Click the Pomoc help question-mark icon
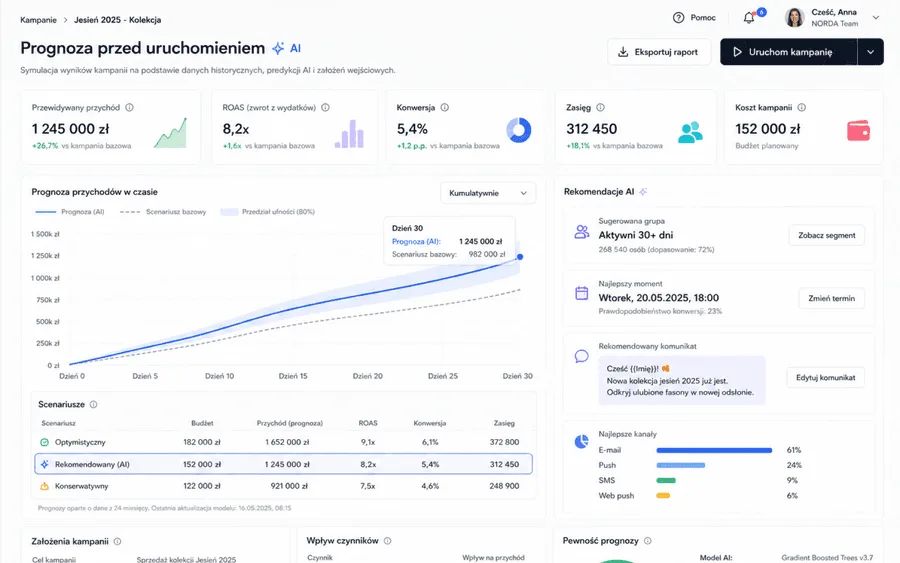The image size is (900, 563). click(678, 18)
